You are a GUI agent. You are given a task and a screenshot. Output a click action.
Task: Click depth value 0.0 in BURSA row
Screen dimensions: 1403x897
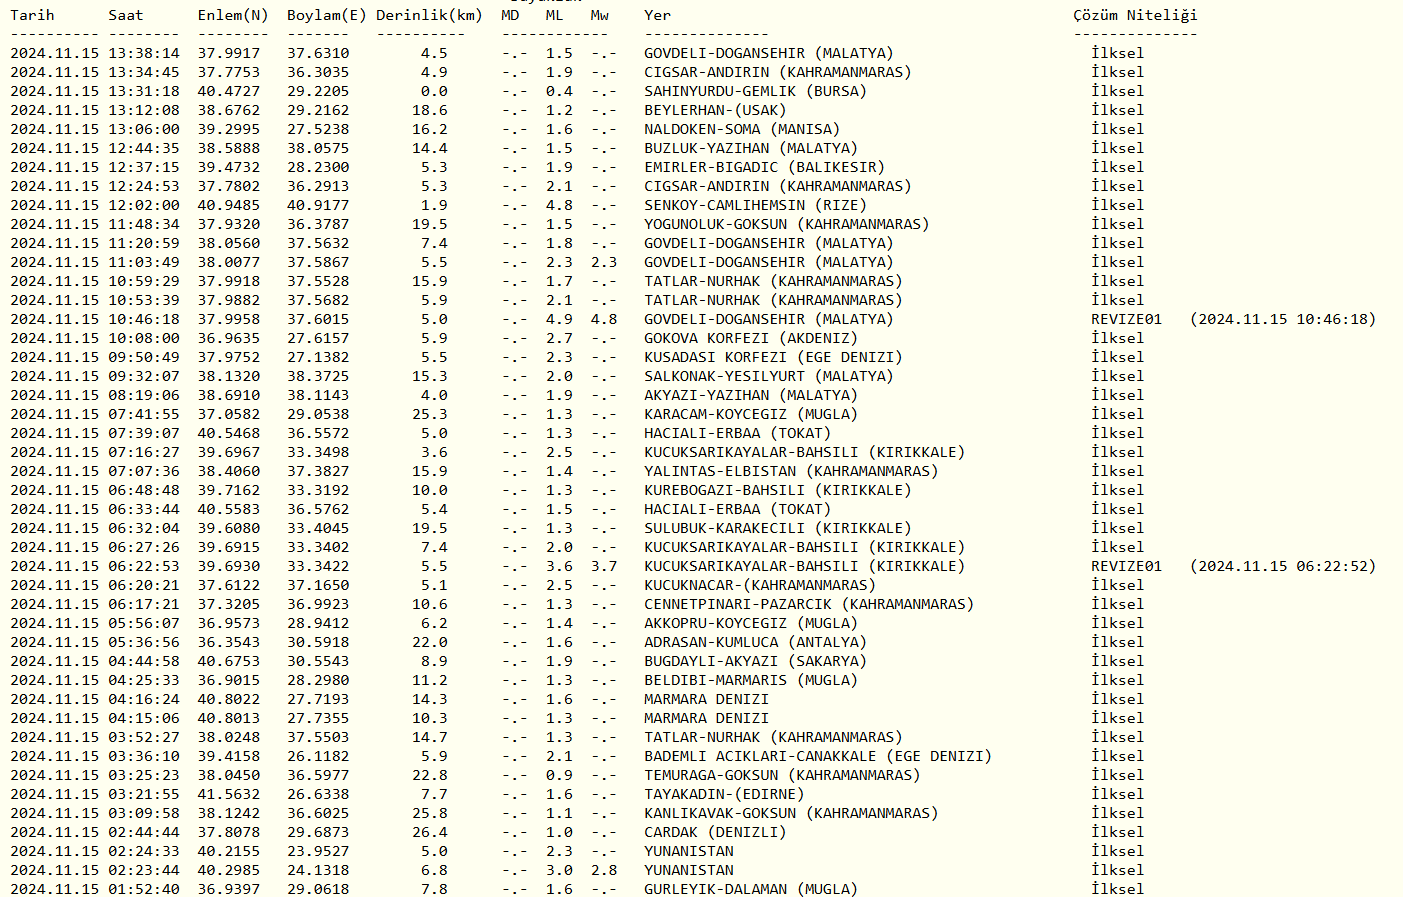434,91
